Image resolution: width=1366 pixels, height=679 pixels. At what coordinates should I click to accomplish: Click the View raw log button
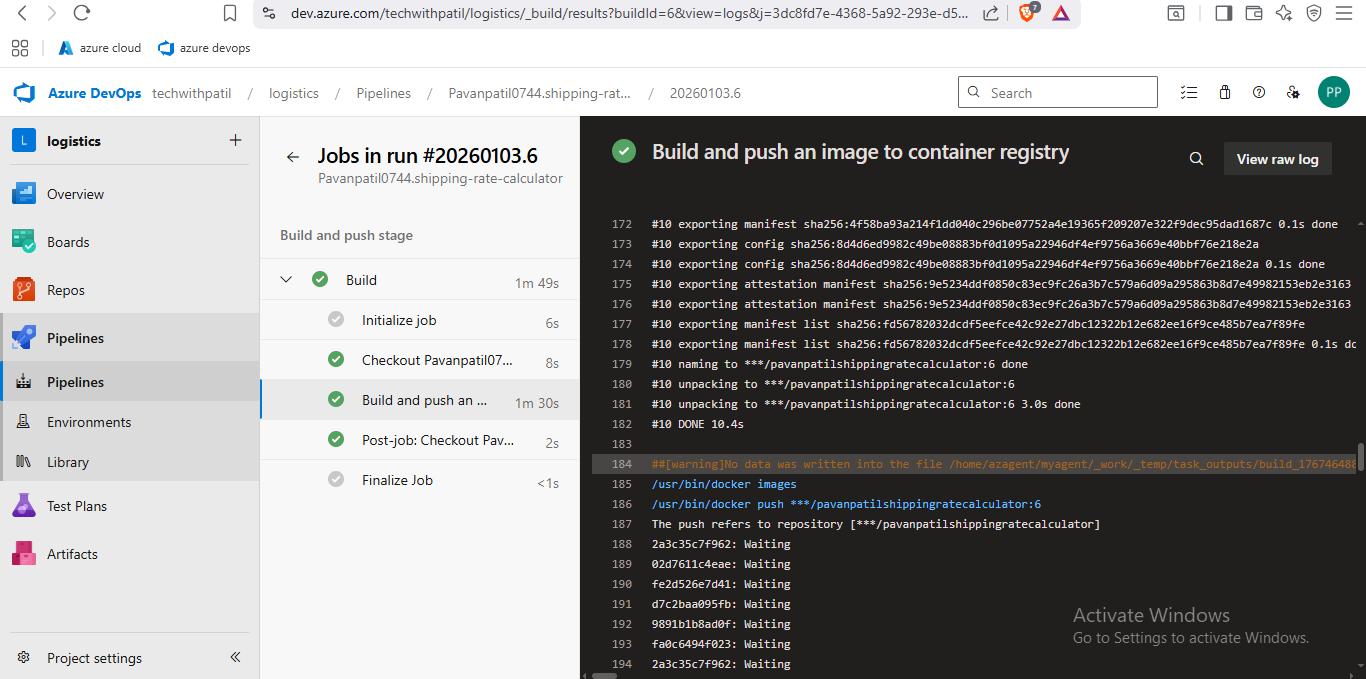click(1277, 159)
